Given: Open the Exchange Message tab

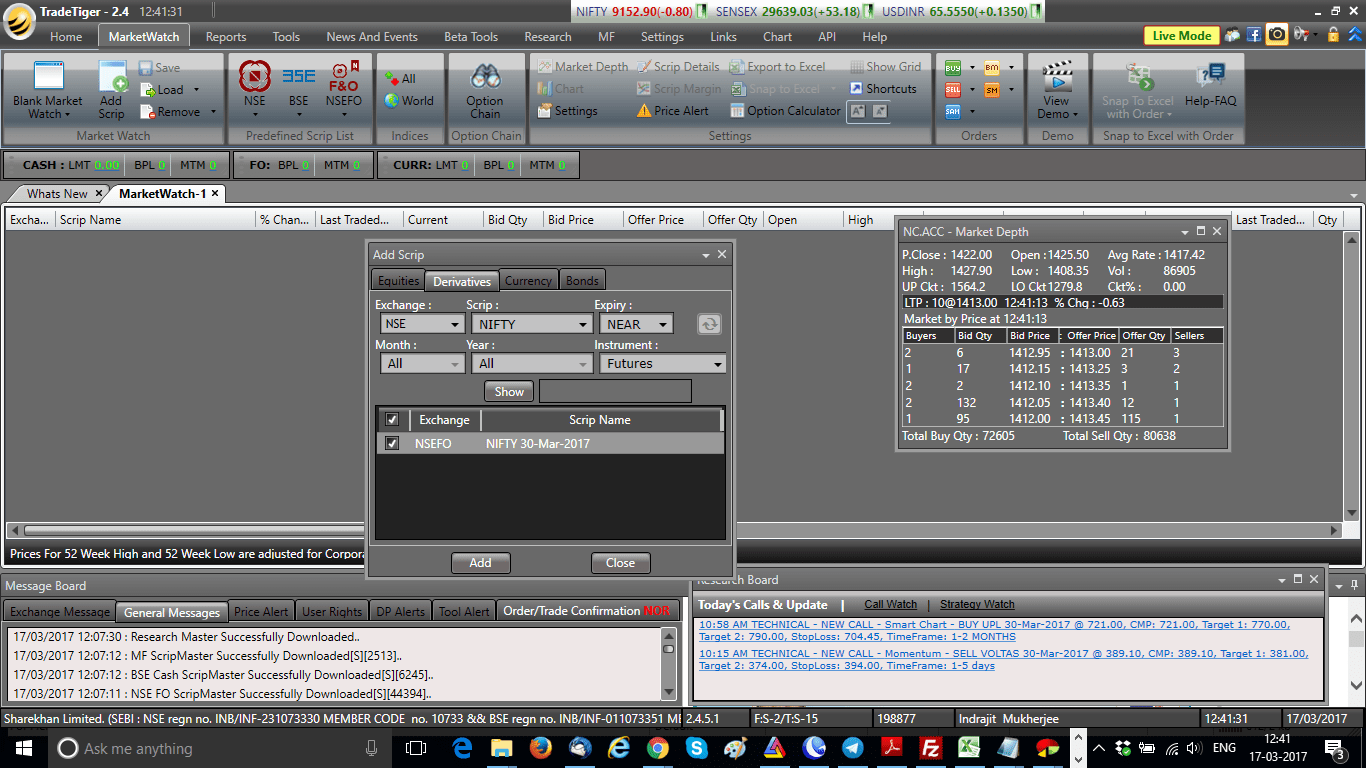Looking at the screenshot, I should coord(60,611).
